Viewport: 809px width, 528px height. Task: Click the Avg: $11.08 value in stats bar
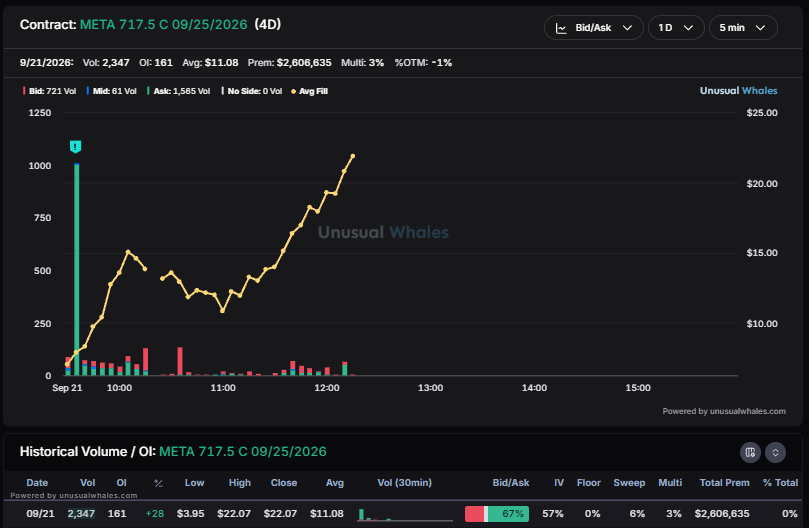[x=210, y=62]
